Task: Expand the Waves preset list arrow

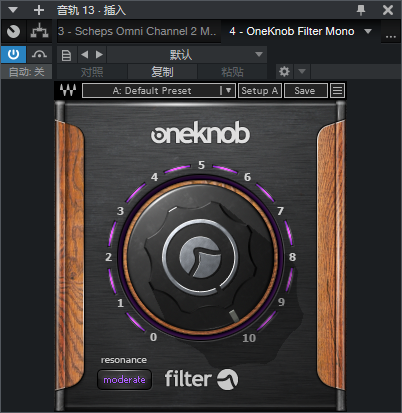Action: pos(228,90)
